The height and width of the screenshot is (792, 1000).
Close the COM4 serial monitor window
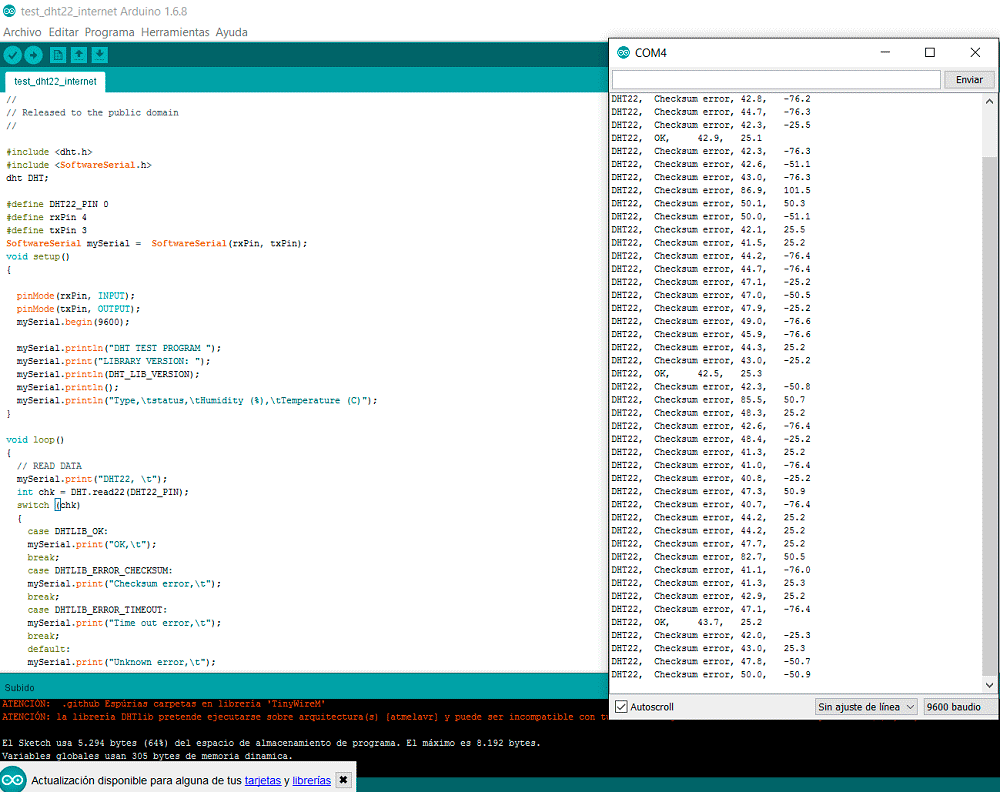coord(975,52)
